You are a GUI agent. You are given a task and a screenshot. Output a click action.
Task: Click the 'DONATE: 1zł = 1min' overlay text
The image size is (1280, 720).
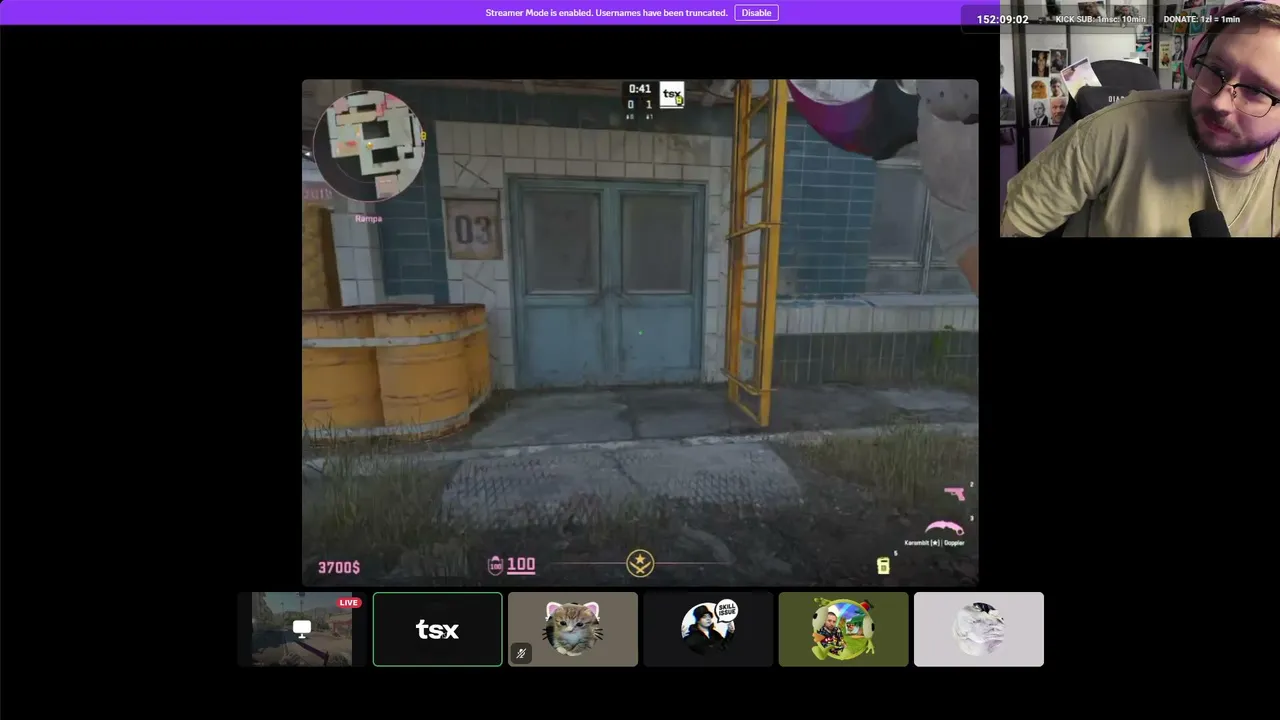[1201, 19]
